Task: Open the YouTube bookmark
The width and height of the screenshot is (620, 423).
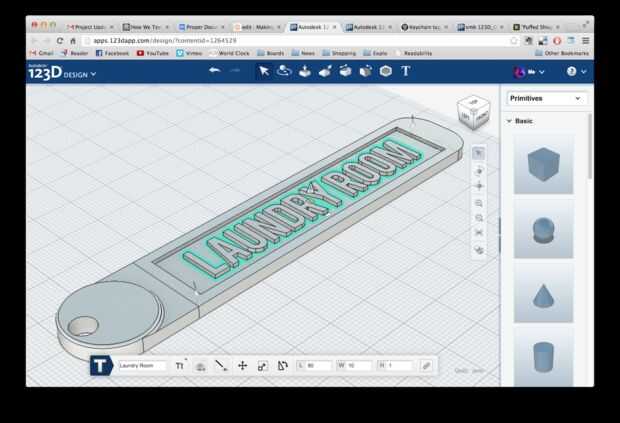Action: click(153, 53)
